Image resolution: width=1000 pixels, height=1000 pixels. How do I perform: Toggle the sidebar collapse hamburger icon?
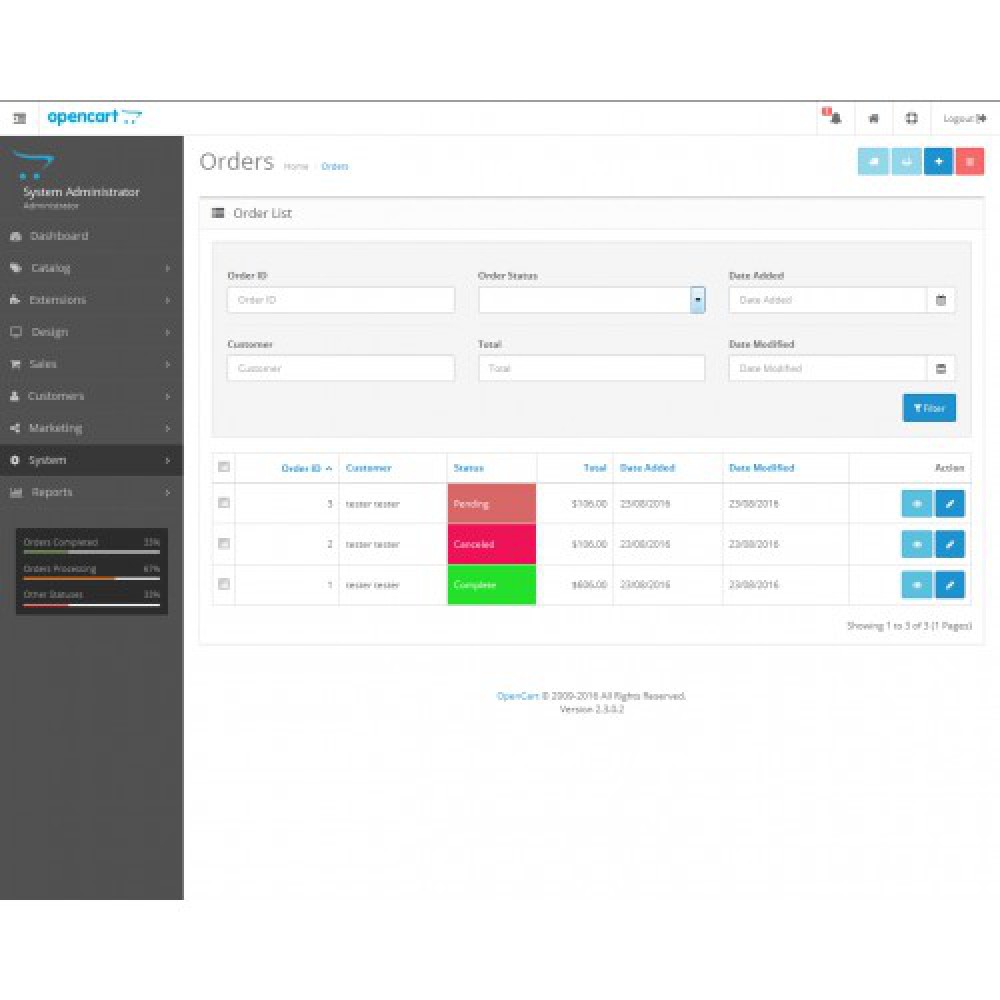[19, 118]
